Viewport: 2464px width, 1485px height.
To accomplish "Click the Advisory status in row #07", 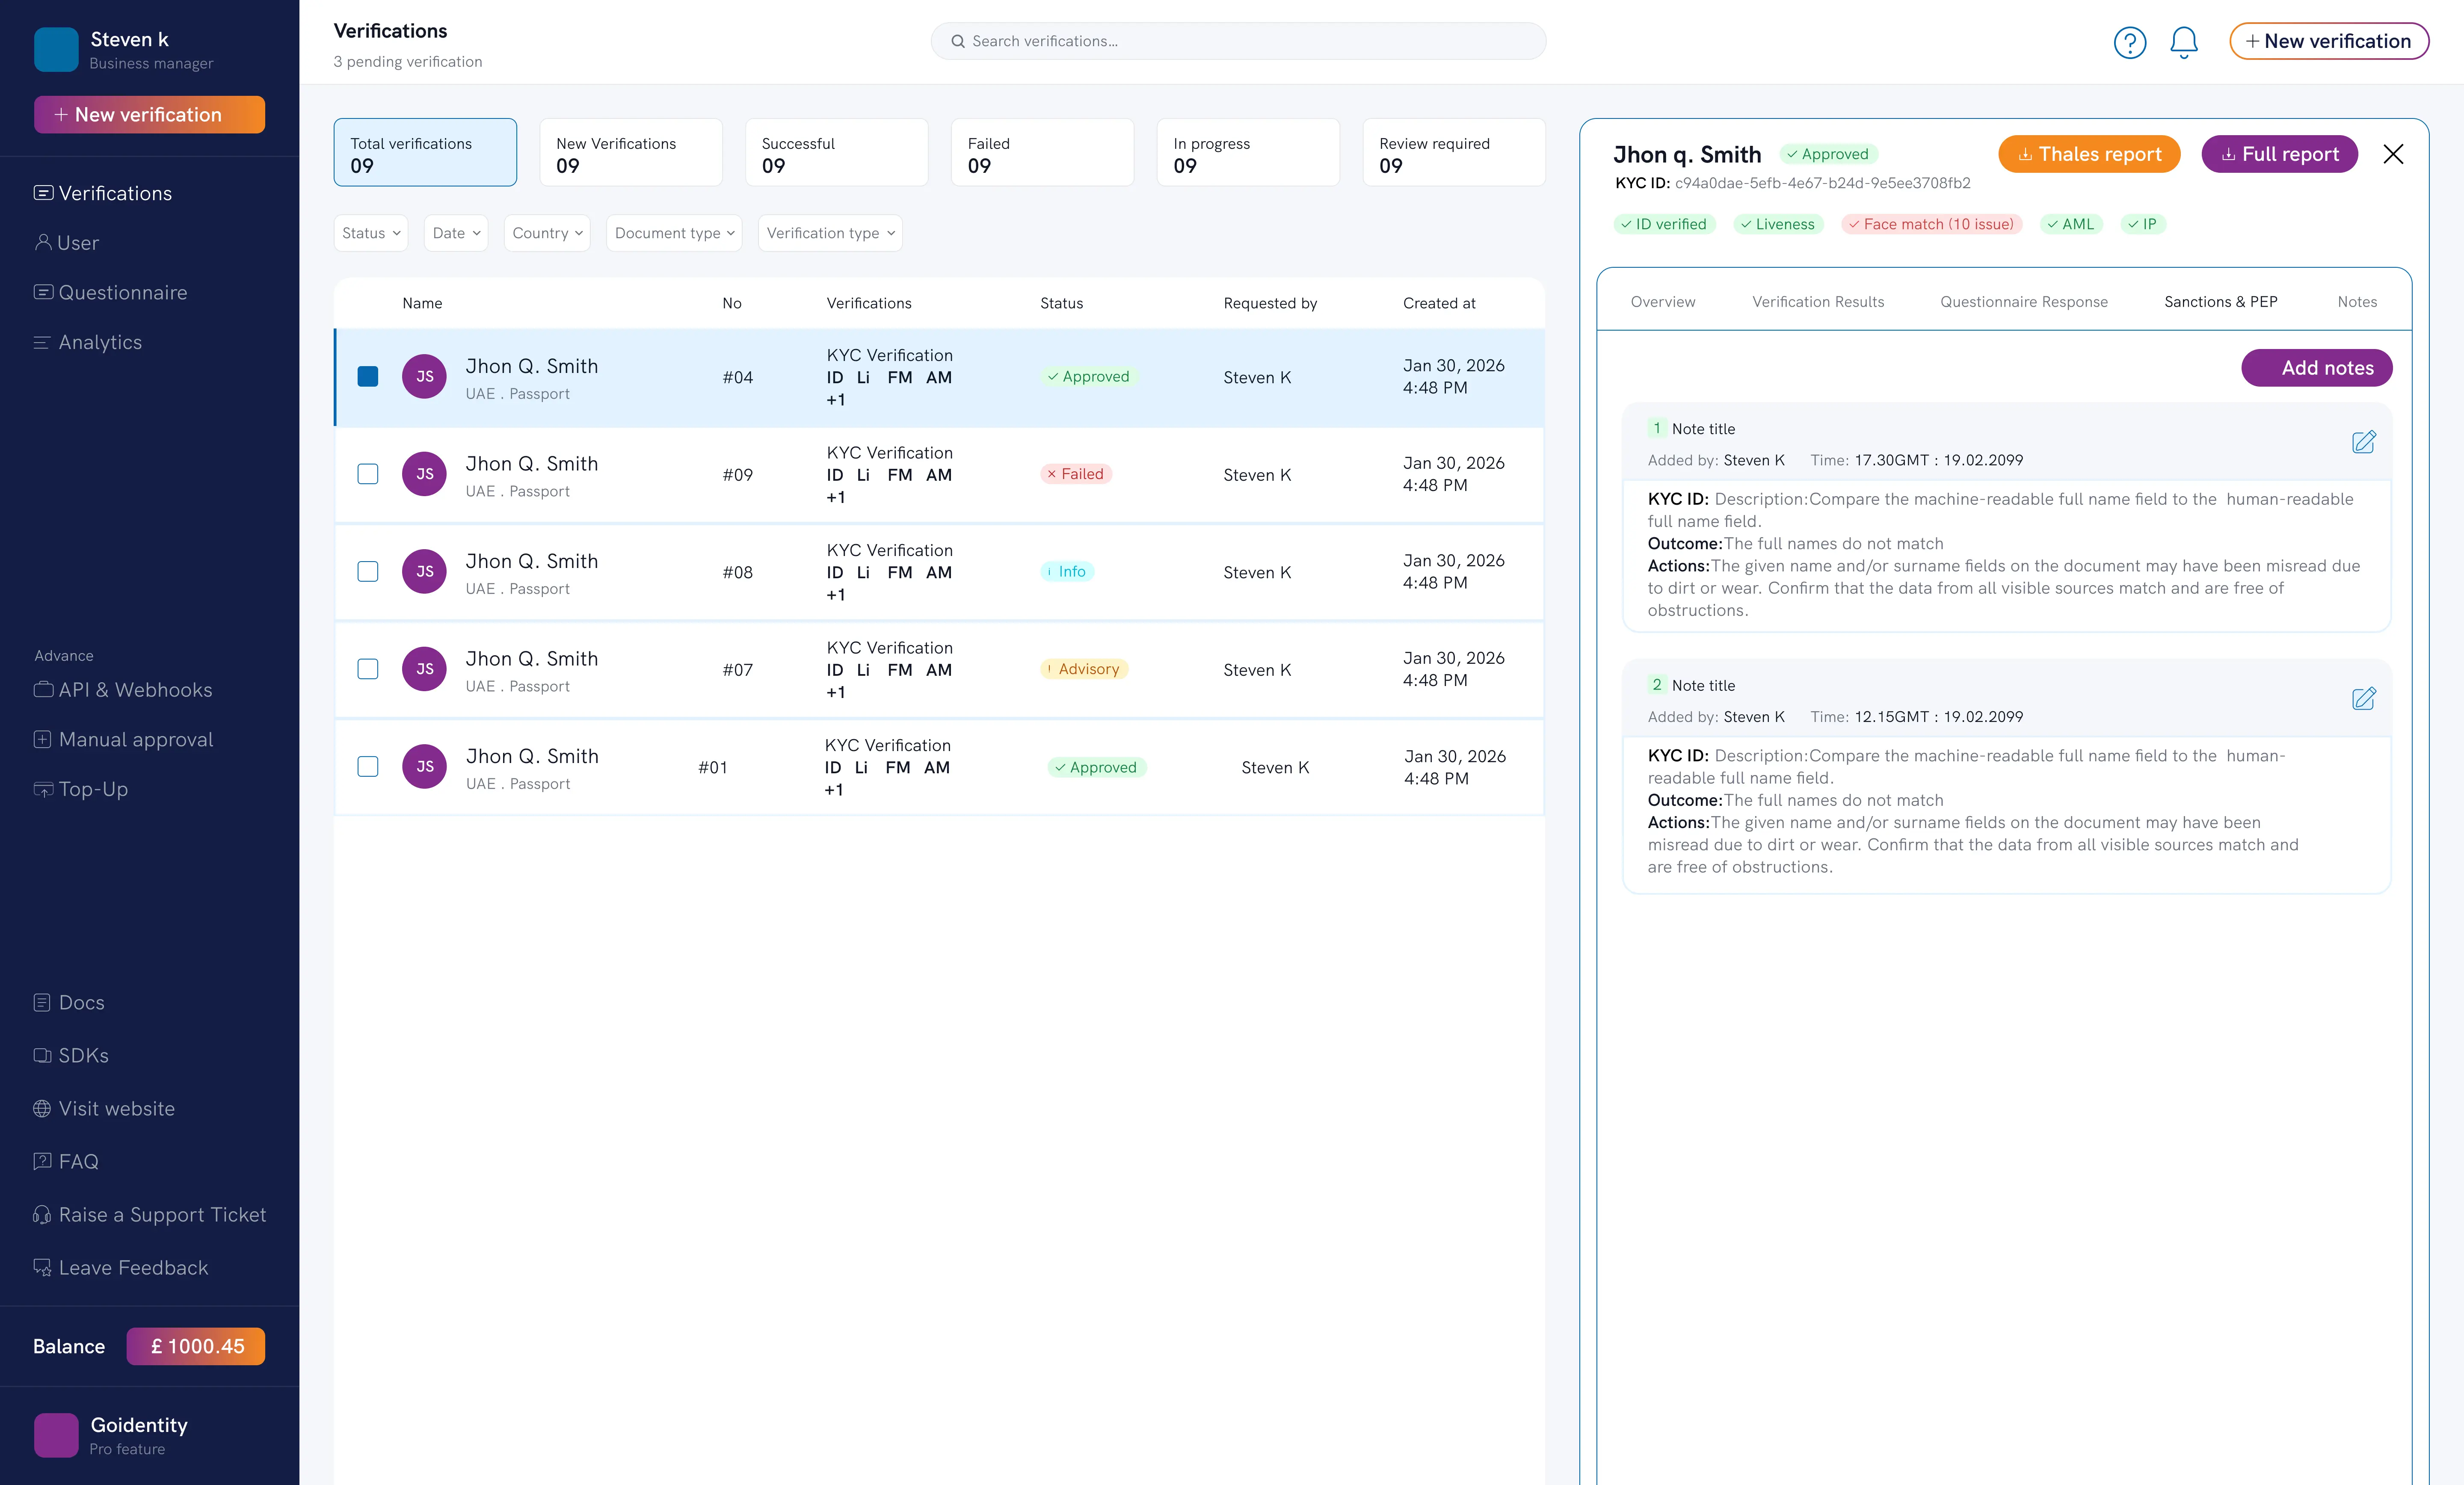I will point(1084,669).
